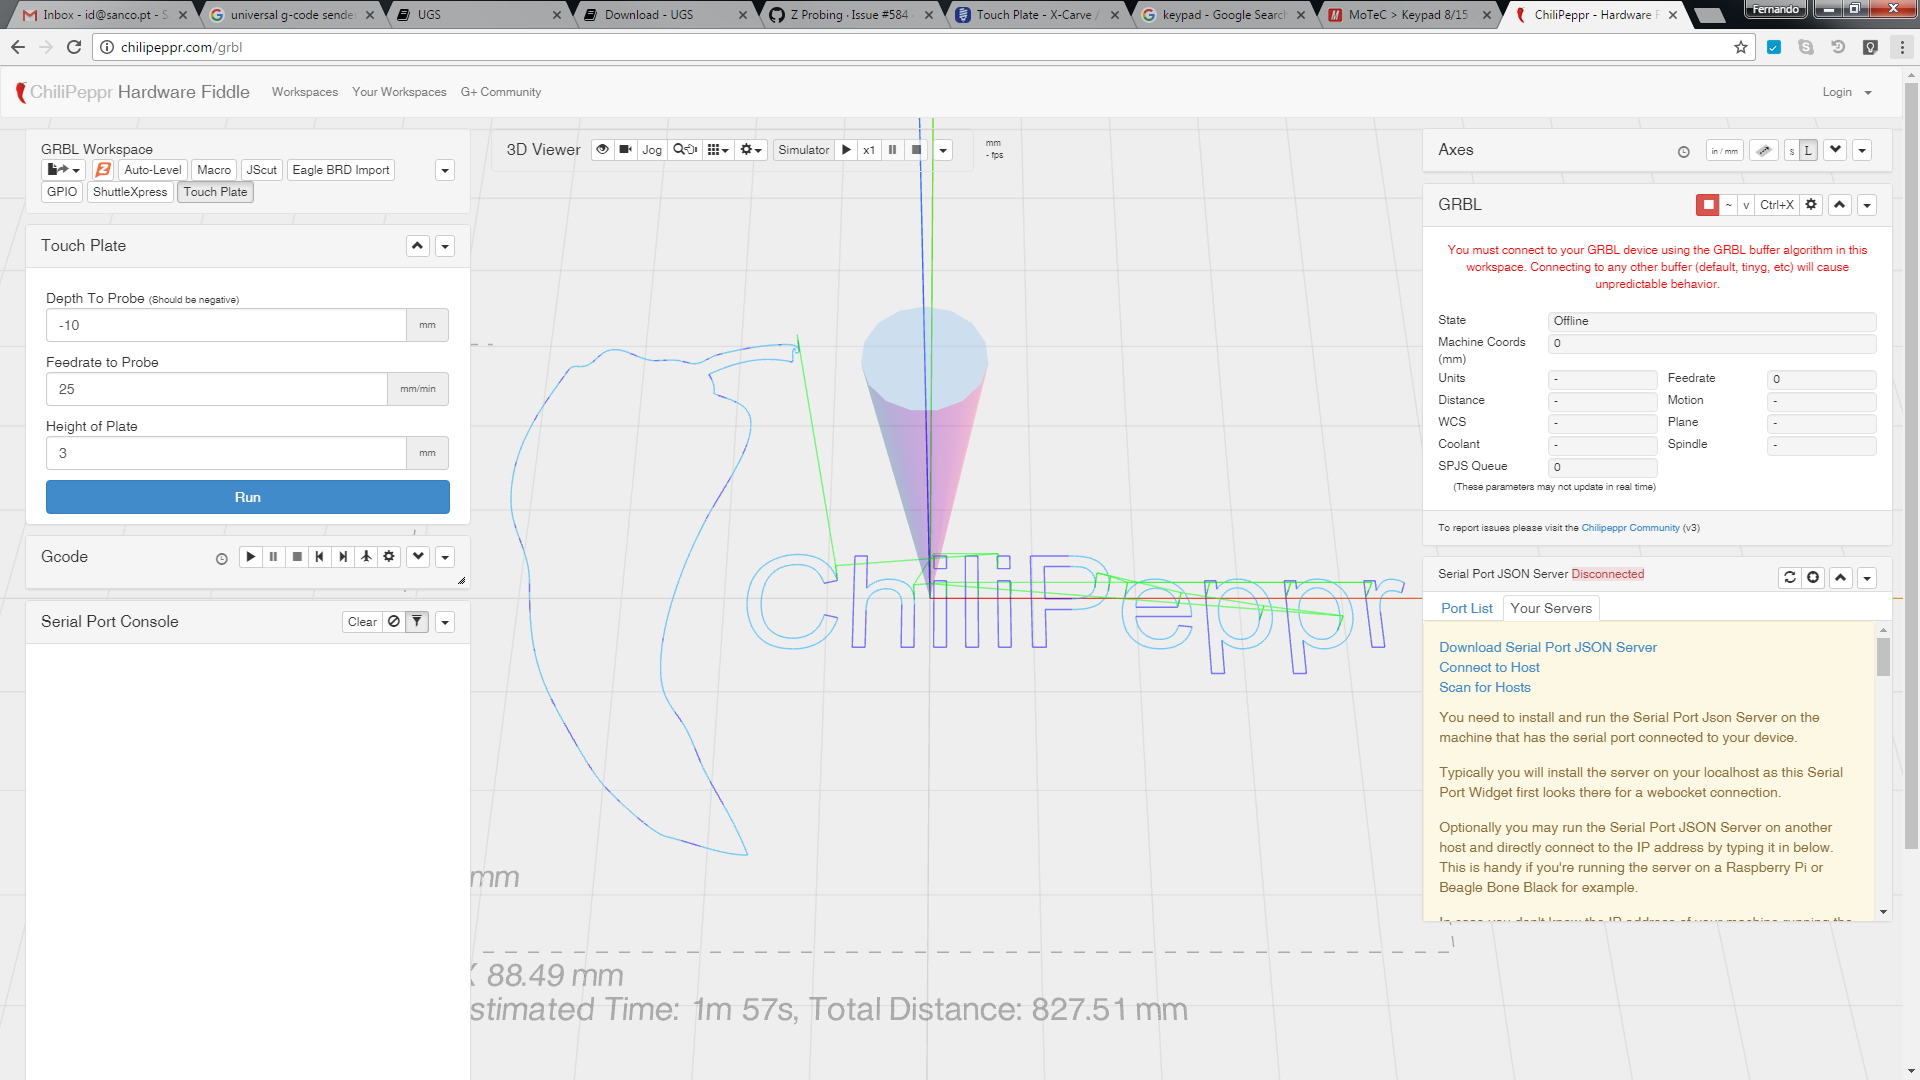Click the camera view icon in 3D Viewer

625,150
